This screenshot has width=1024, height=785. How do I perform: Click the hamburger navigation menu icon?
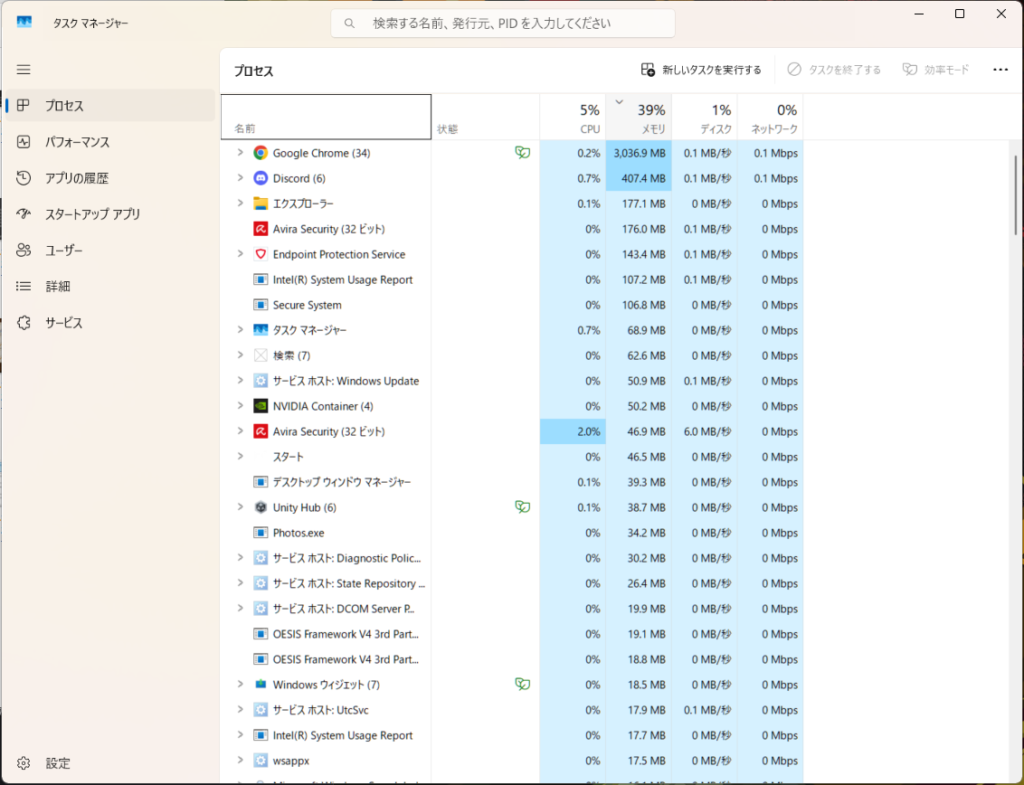(24, 69)
